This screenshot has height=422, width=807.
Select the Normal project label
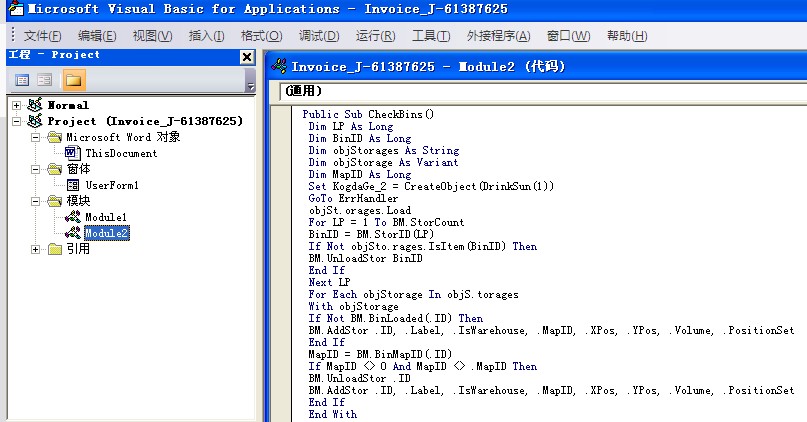[x=68, y=106]
